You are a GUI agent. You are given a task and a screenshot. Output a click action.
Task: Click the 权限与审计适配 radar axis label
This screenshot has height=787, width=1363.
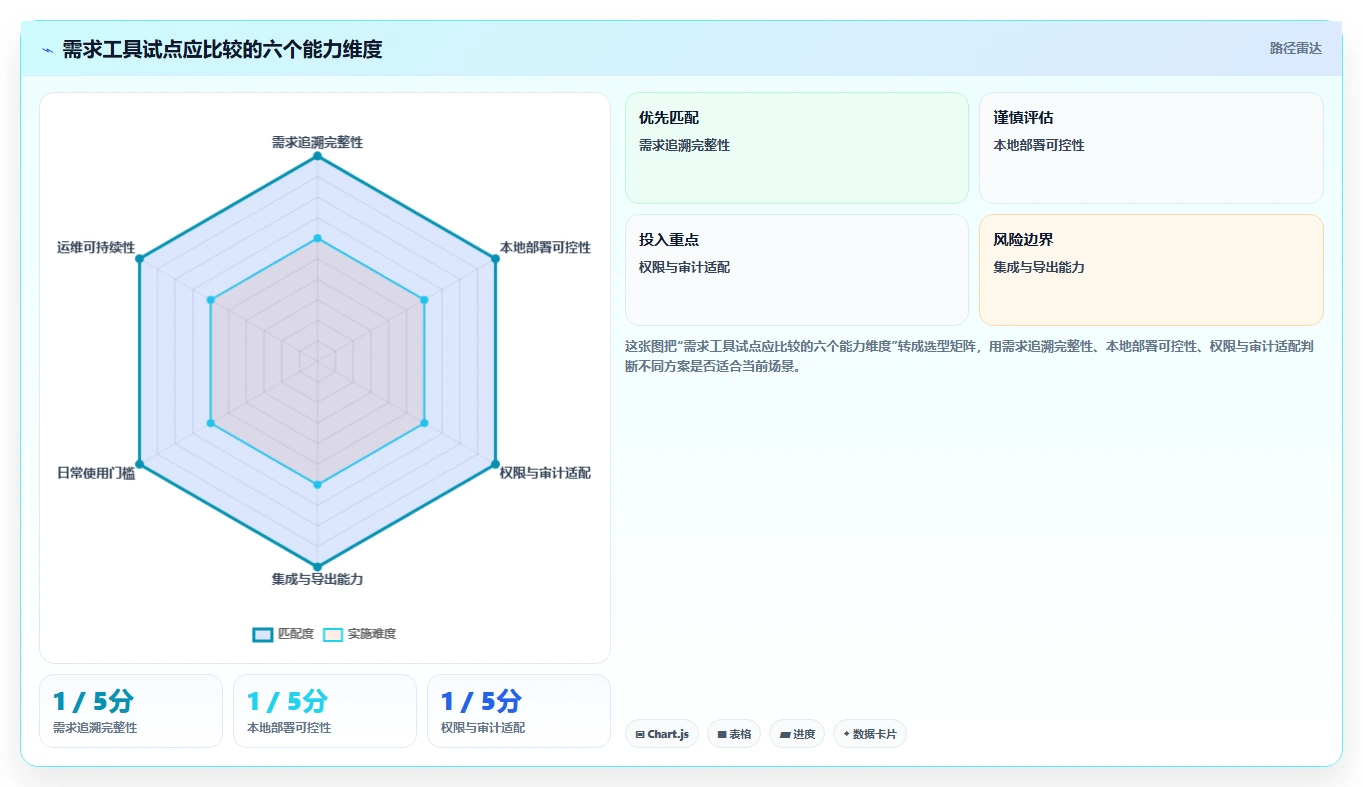point(545,473)
